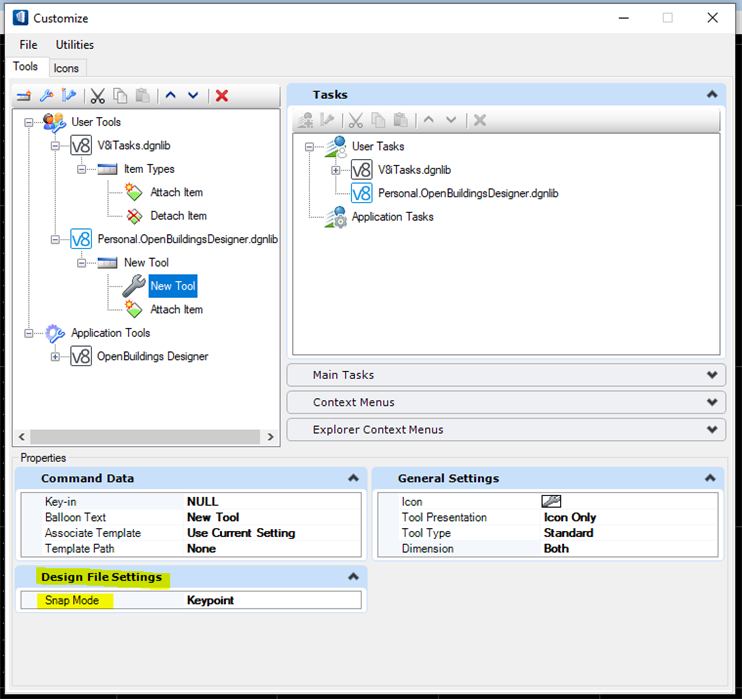This screenshot has height=699, width=742.
Task: Collapse the Item Types toolbox node
Action: (82, 169)
